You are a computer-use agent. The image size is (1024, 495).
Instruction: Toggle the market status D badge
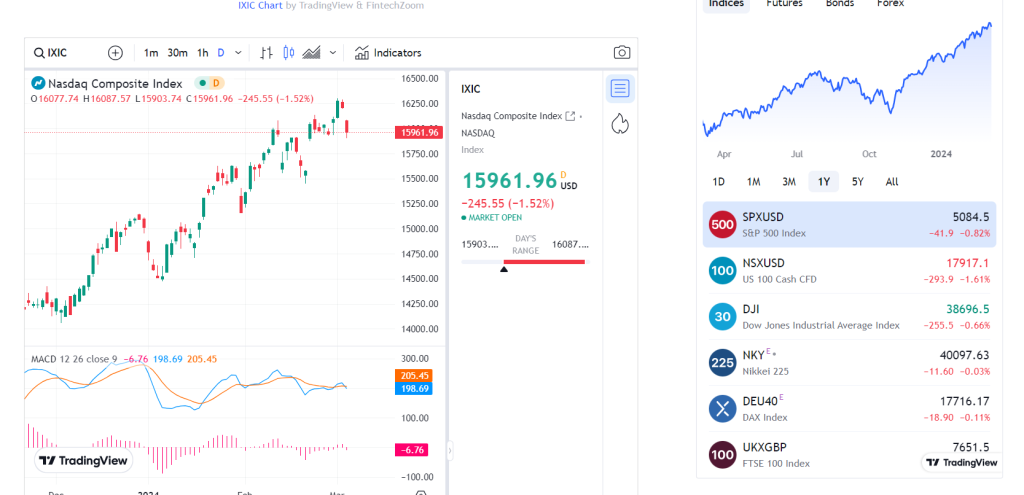(217, 83)
